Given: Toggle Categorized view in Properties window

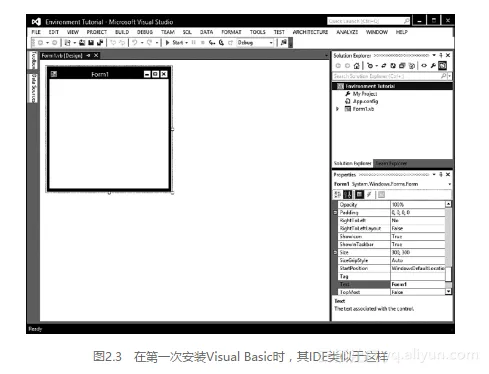Looking at the screenshot, I should coord(338,194).
